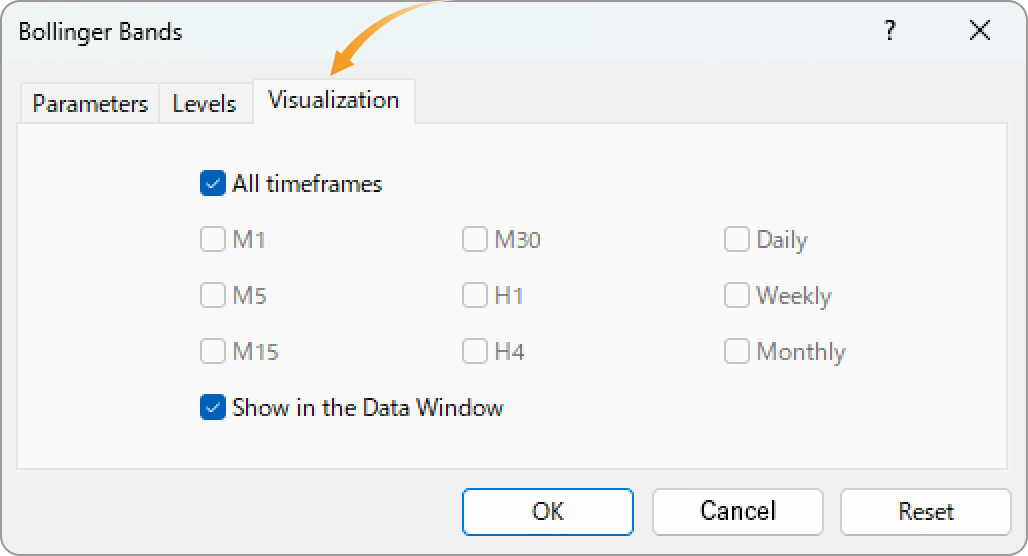1028x556 pixels.
Task: Enable the M1 timeframe checkbox
Action: pos(212,239)
